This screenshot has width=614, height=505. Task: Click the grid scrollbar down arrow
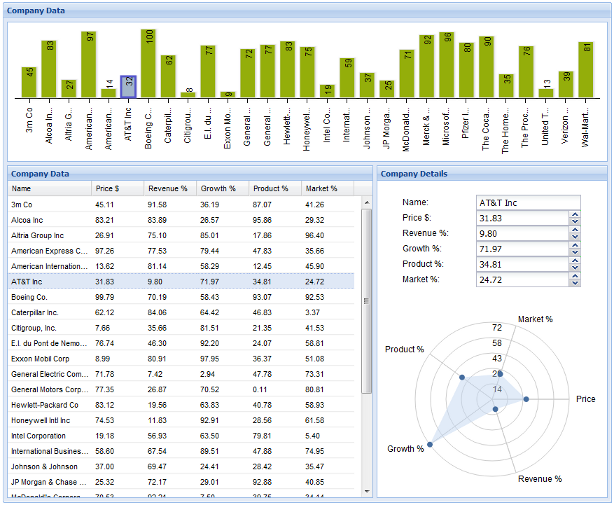pos(367,491)
